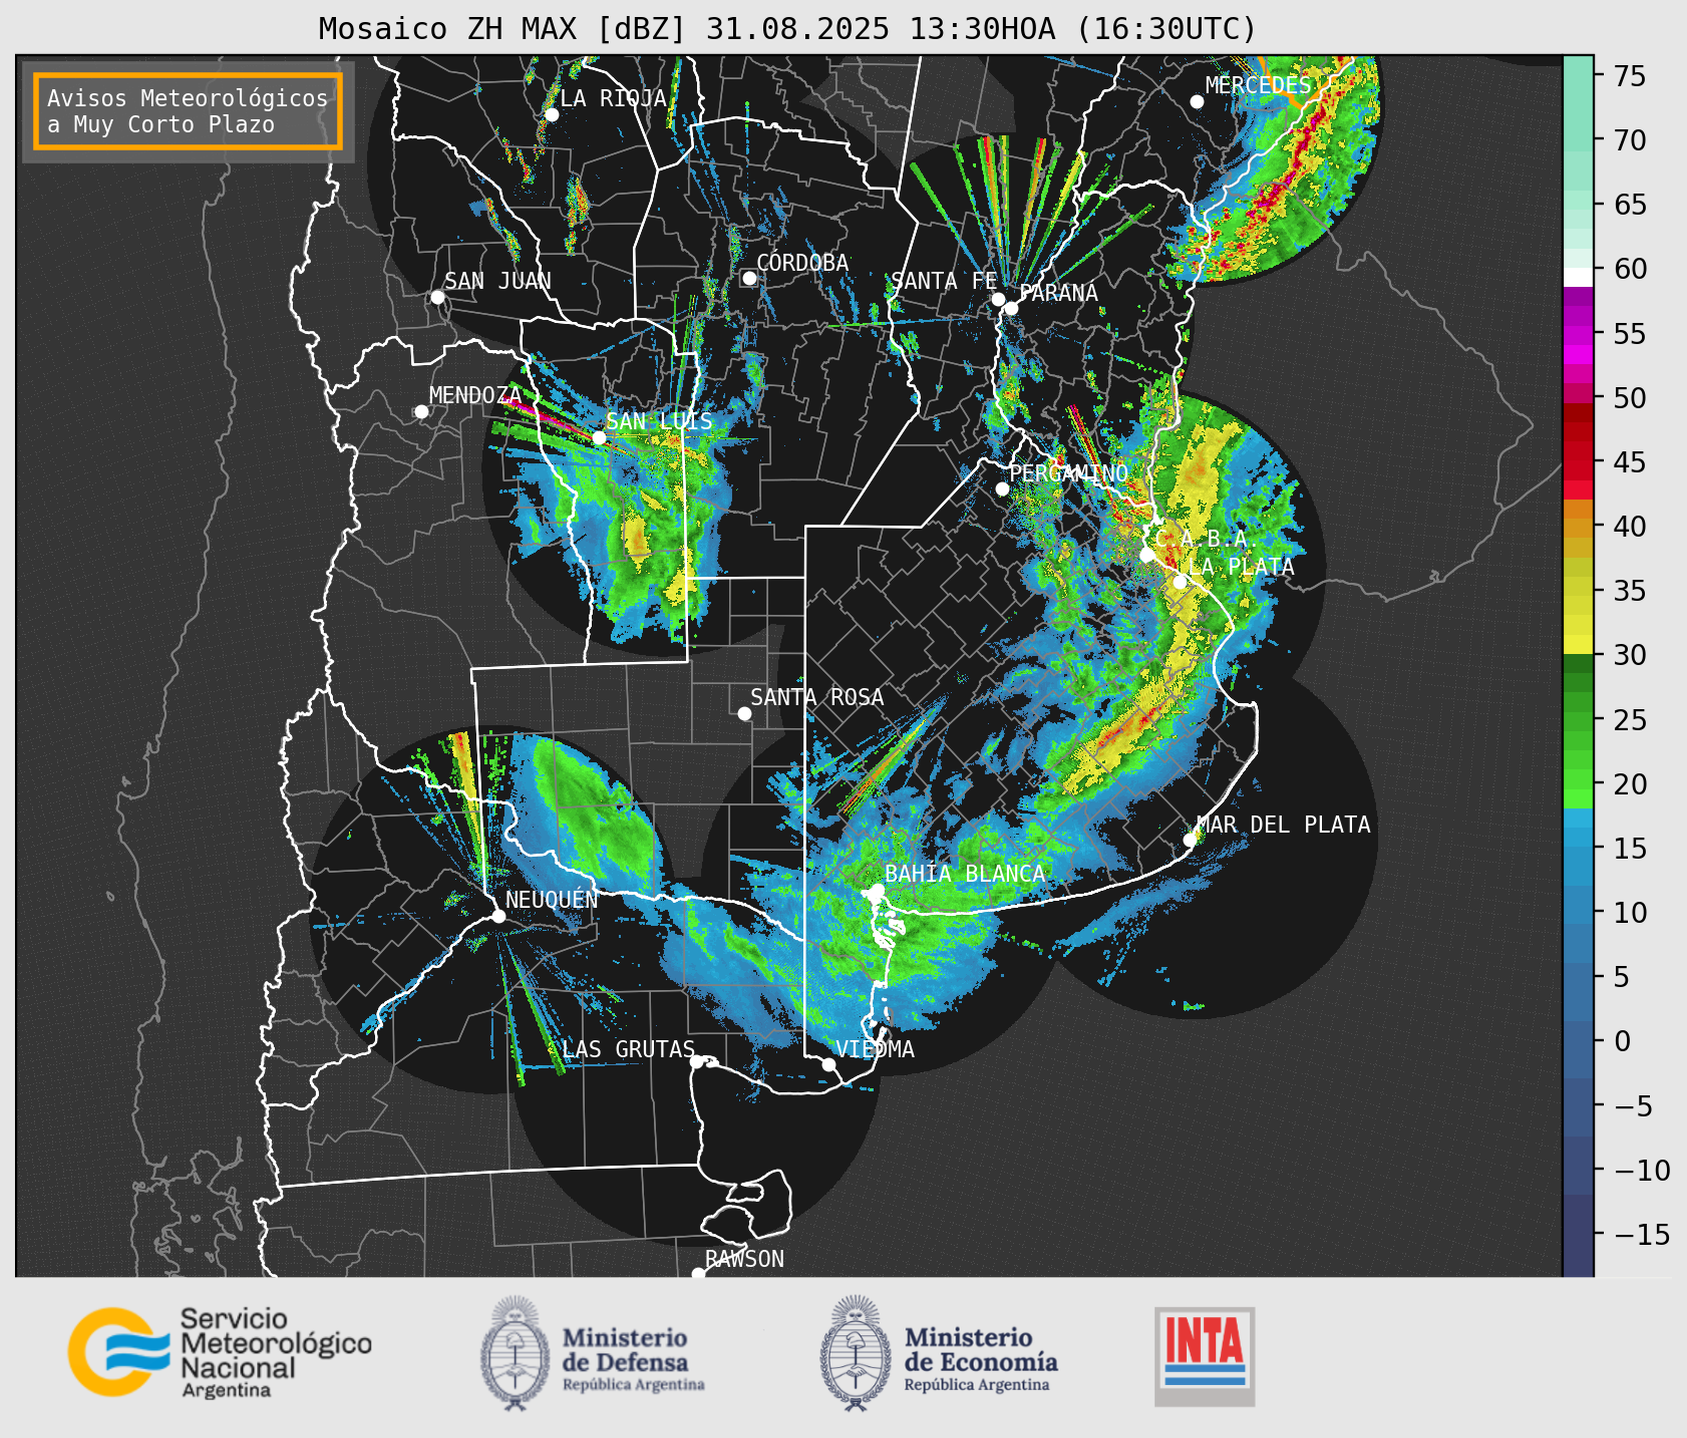Select the La Rioja city marker dot
Image resolution: width=1687 pixels, height=1438 pixels.
click(551, 115)
